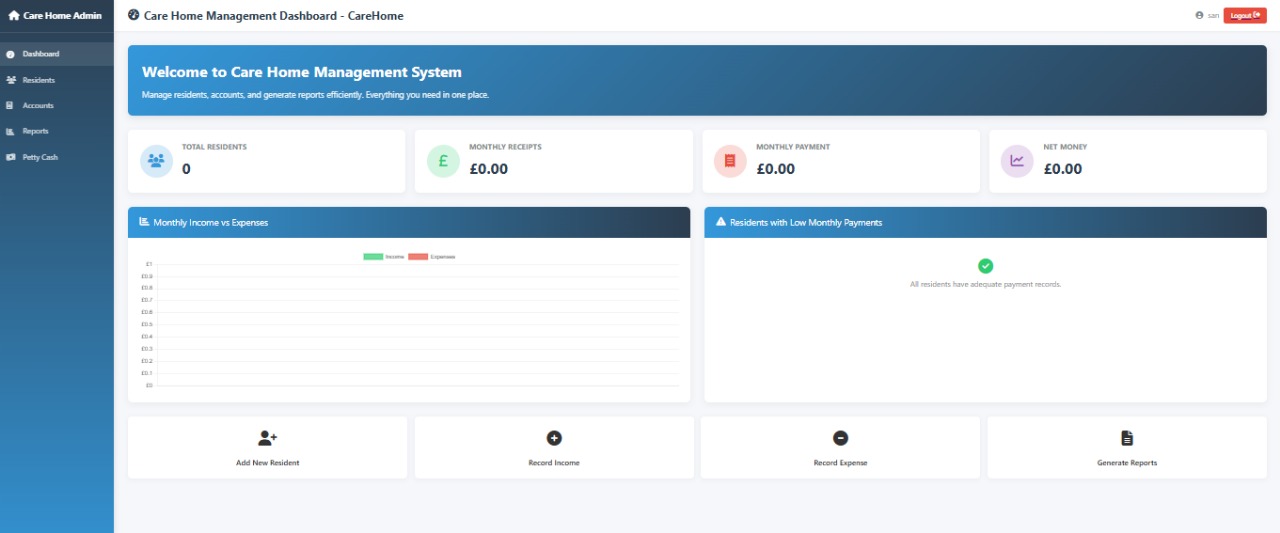Image resolution: width=1280 pixels, height=533 pixels.
Task: Toggle the red Expenses legend swatch
Action: [x=418, y=257]
